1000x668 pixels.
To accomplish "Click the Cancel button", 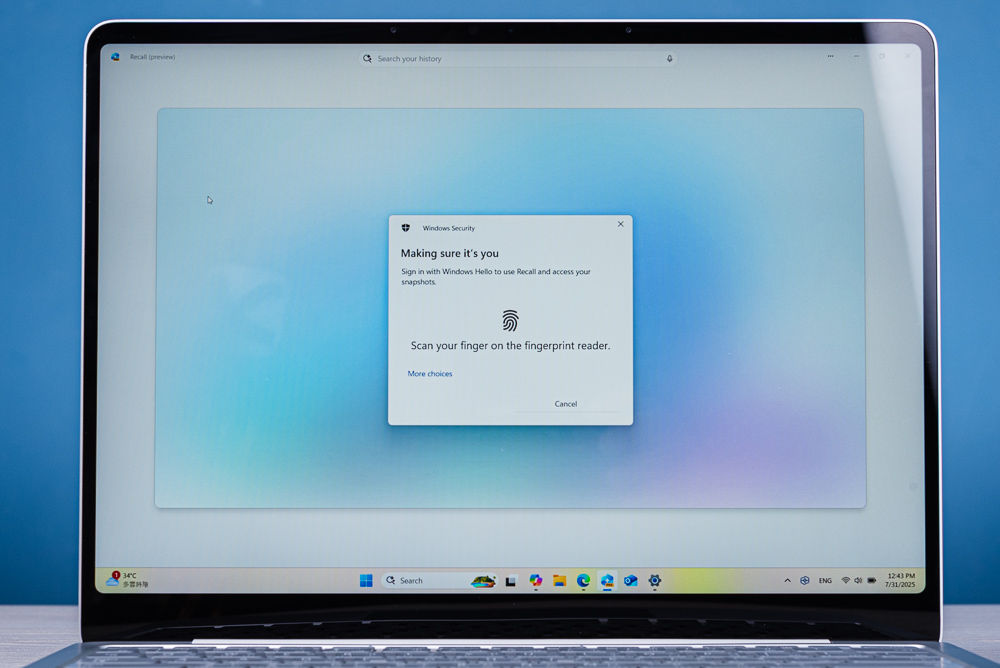I will [x=566, y=404].
